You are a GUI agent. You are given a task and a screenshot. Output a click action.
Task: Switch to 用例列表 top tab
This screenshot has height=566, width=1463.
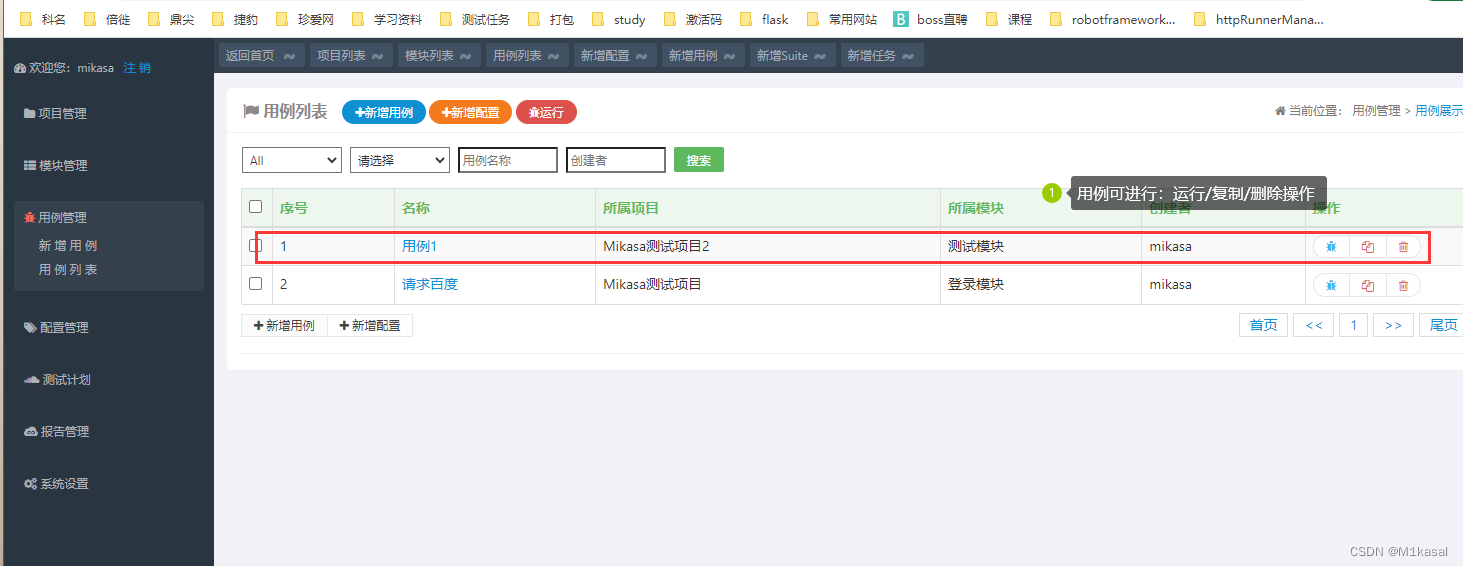coord(526,56)
